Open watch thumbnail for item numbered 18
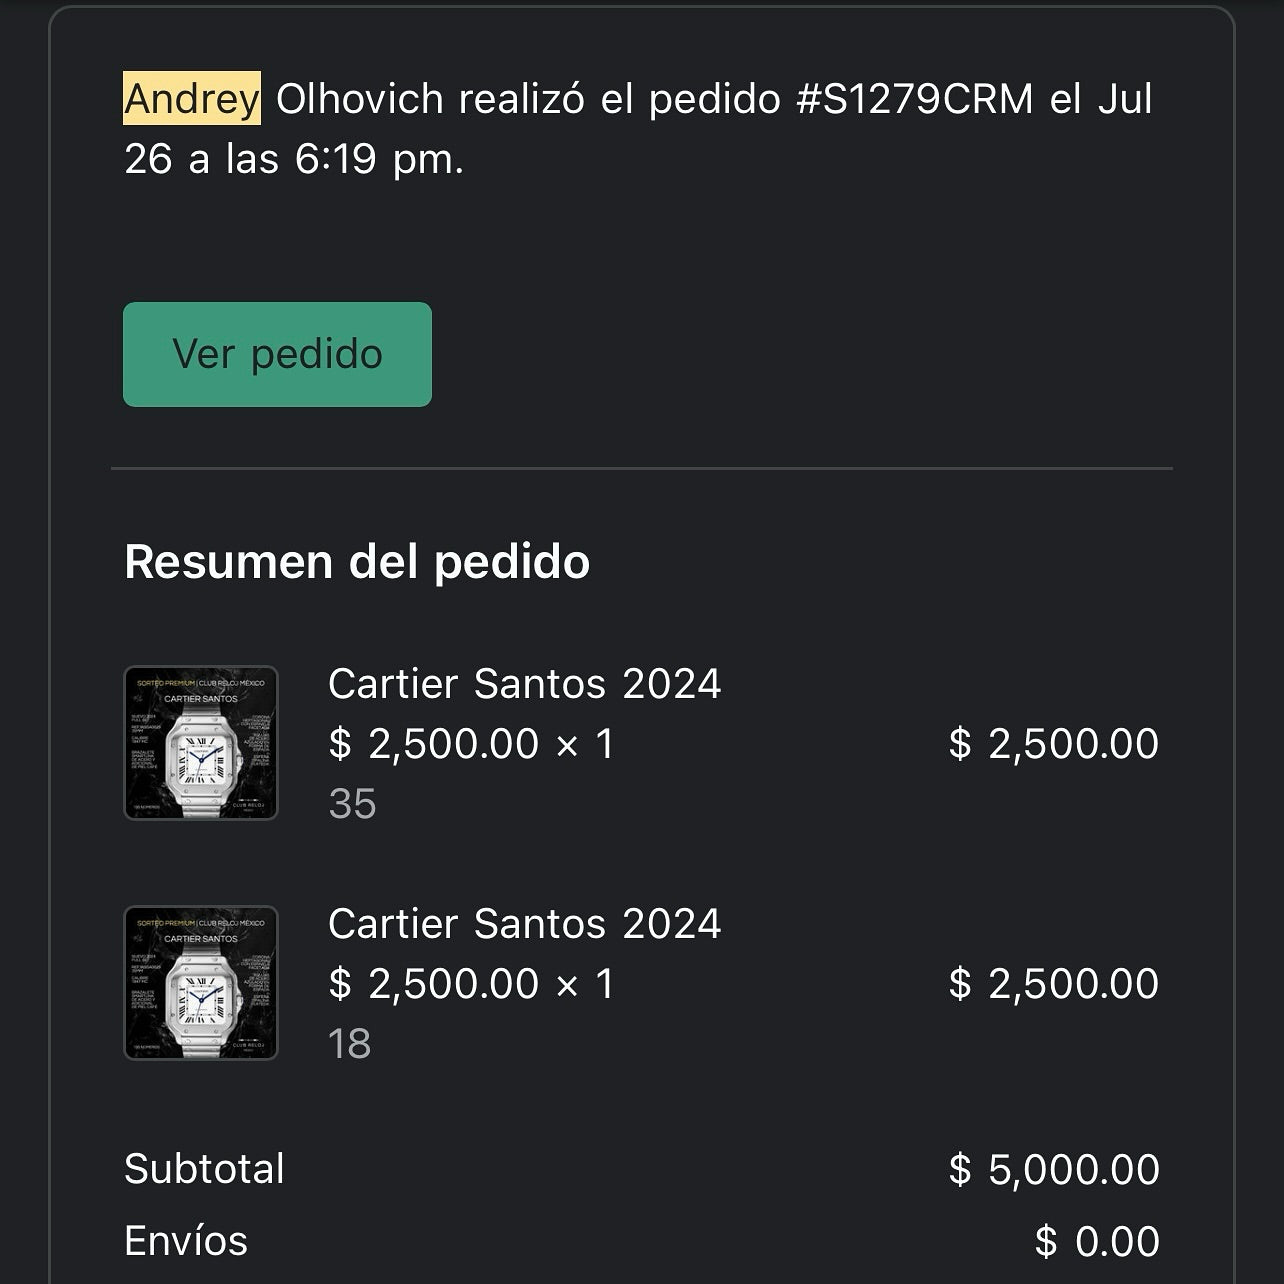Screen dimensions: 1284x1284 [x=201, y=983]
